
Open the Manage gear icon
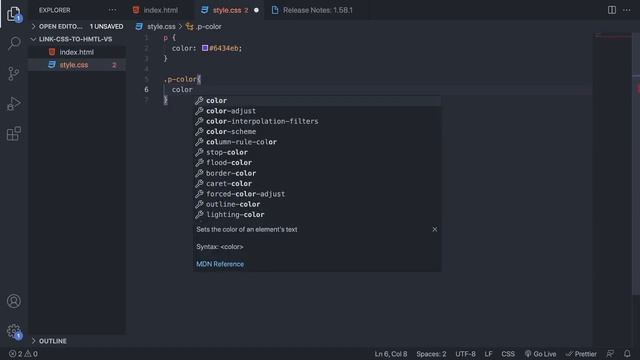click(14, 331)
